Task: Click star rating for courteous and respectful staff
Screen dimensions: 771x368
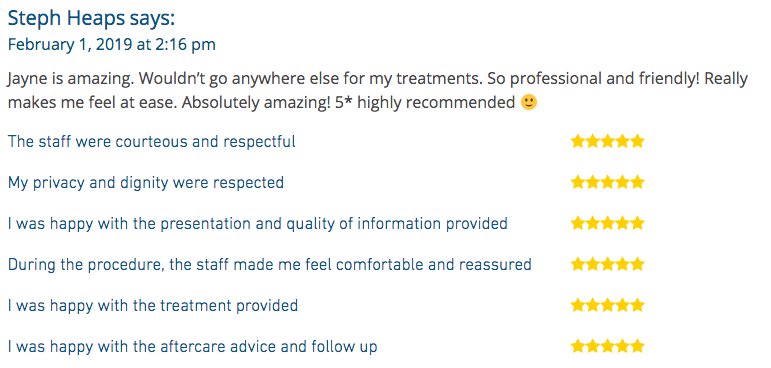Action: click(607, 142)
